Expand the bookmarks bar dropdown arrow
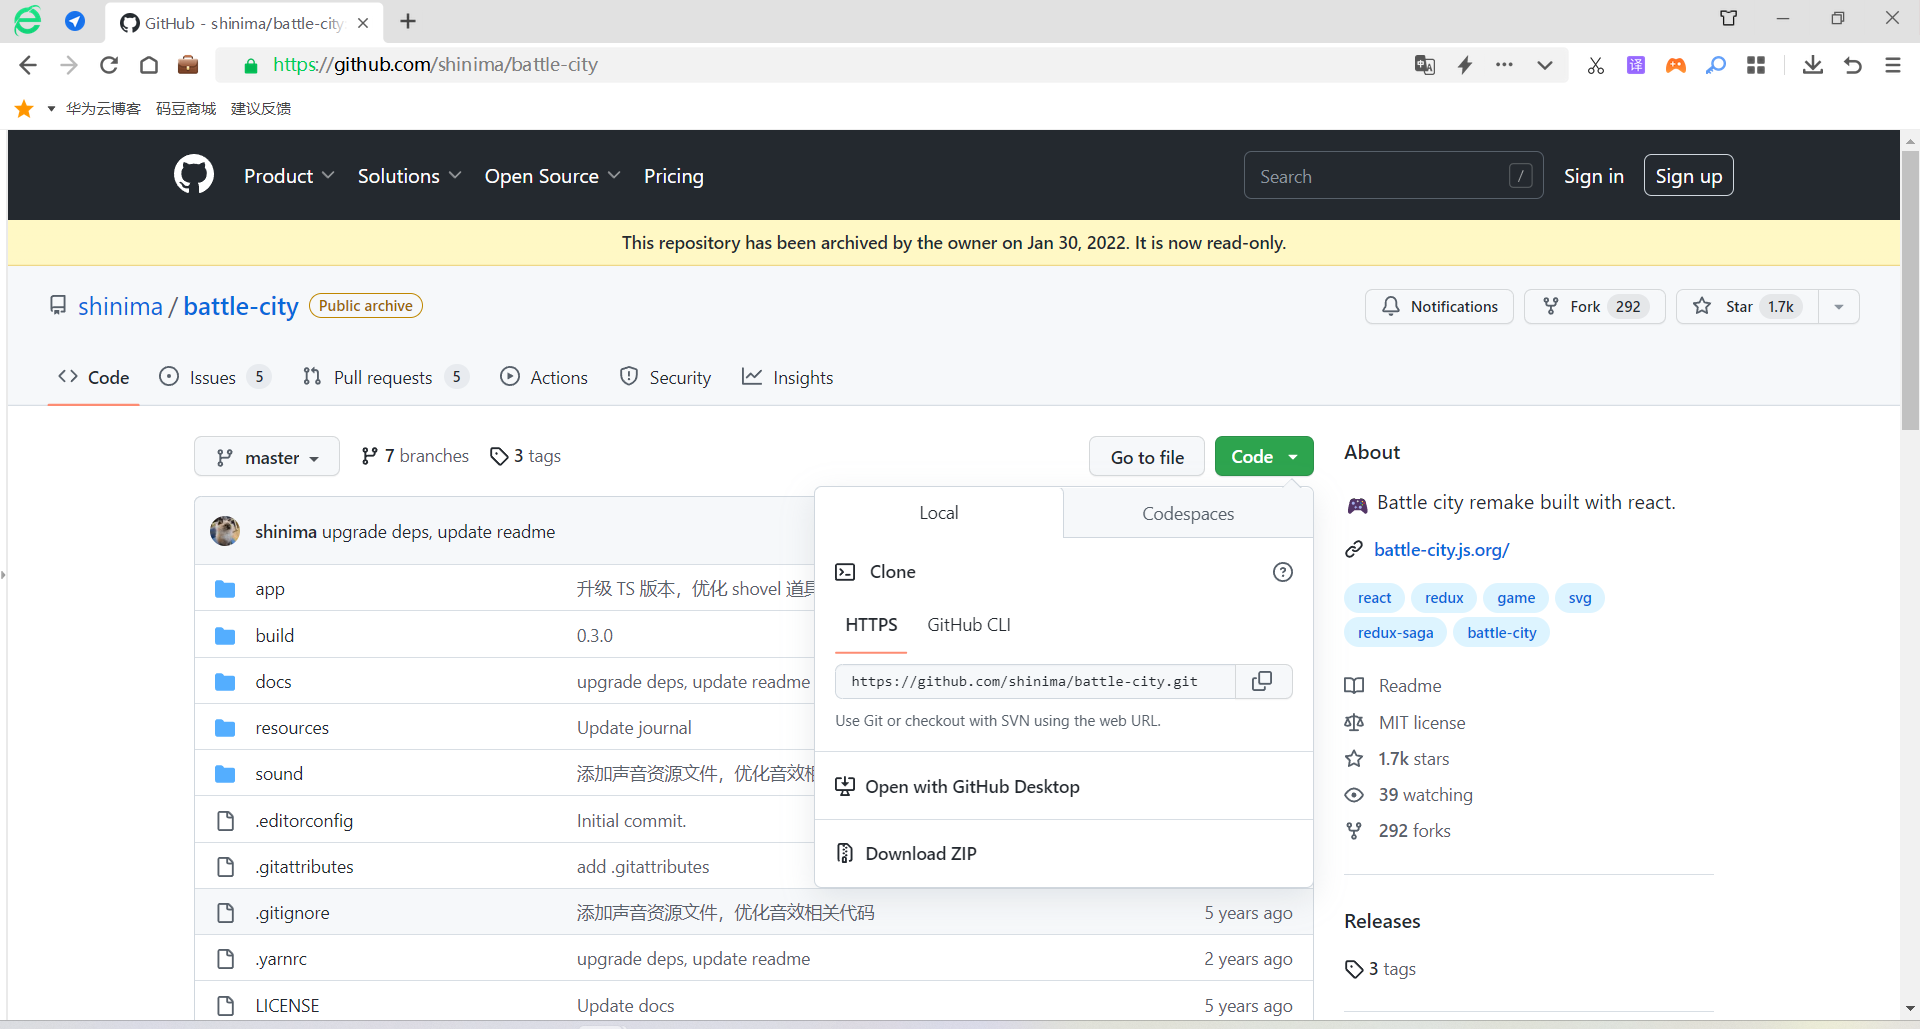The width and height of the screenshot is (1920, 1029). (51, 108)
